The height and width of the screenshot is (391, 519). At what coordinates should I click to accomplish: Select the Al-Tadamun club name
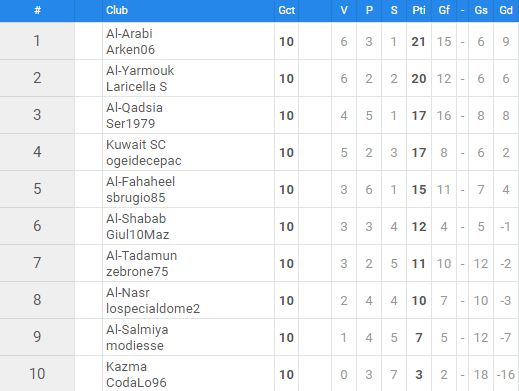pyautogui.click(x=141, y=256)
